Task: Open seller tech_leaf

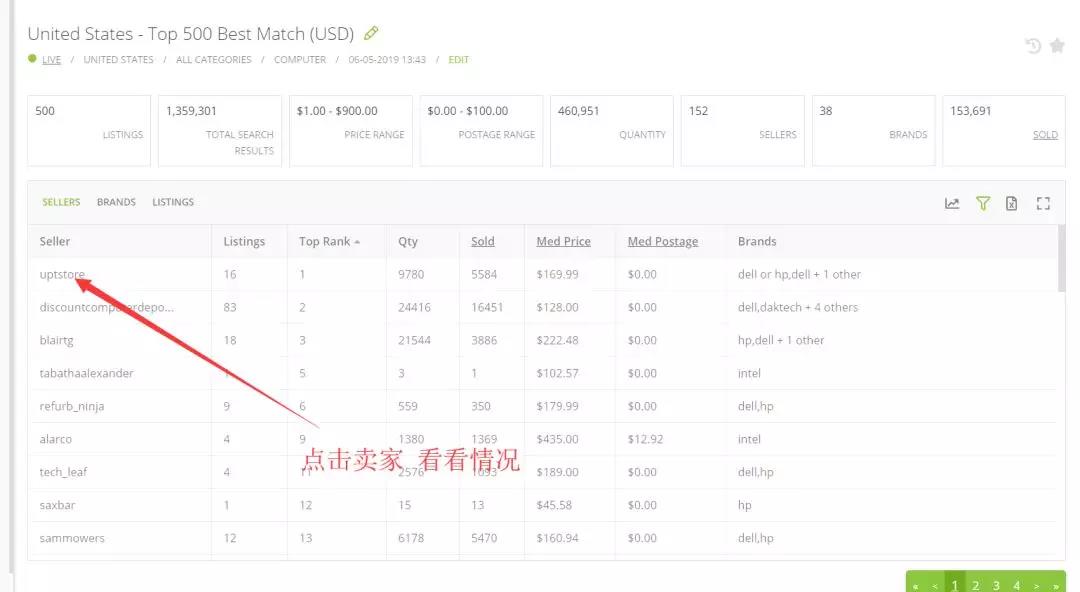Action: (63, 472)
